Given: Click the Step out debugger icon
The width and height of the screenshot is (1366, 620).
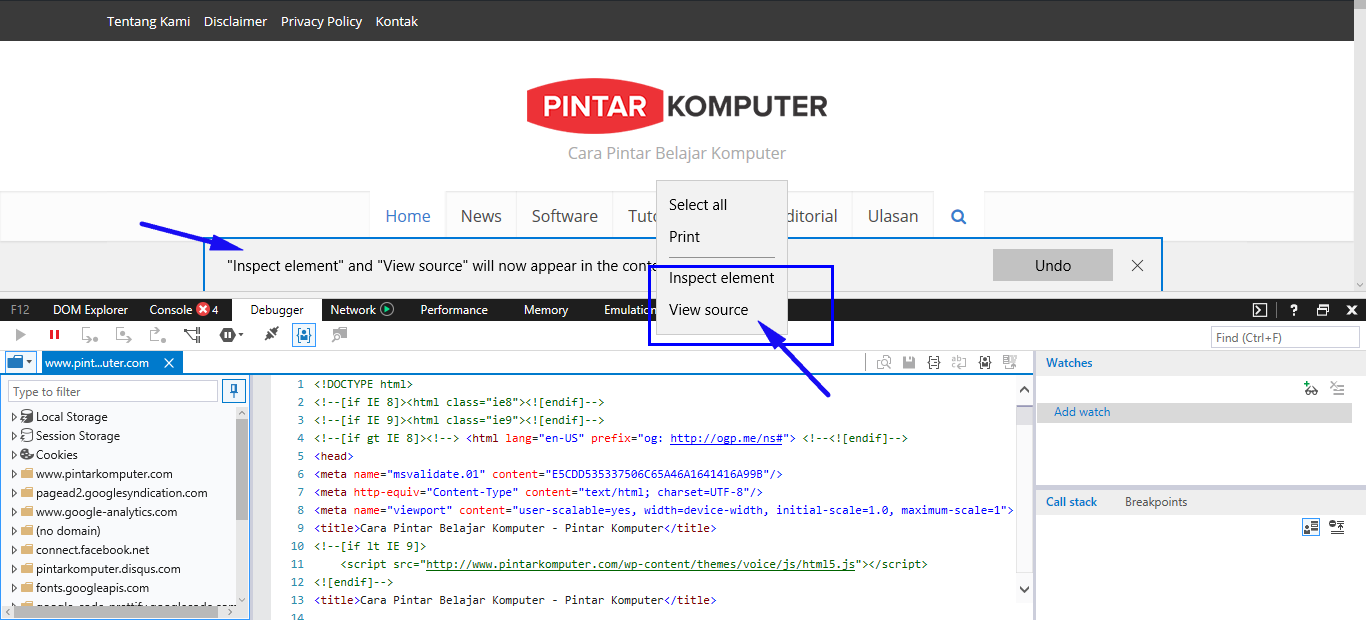Looking at the screenshot, I should click(158, 335).
